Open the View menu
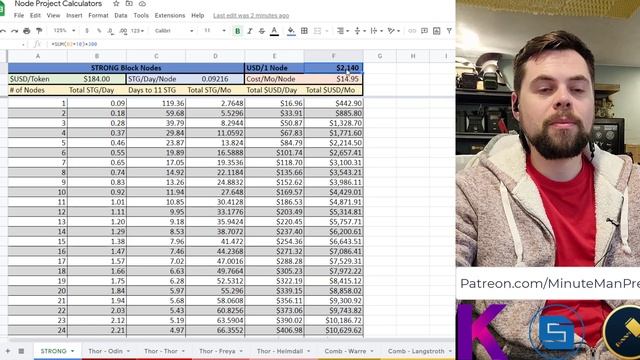This screenshot has width=640, height=360. [53, 16]
